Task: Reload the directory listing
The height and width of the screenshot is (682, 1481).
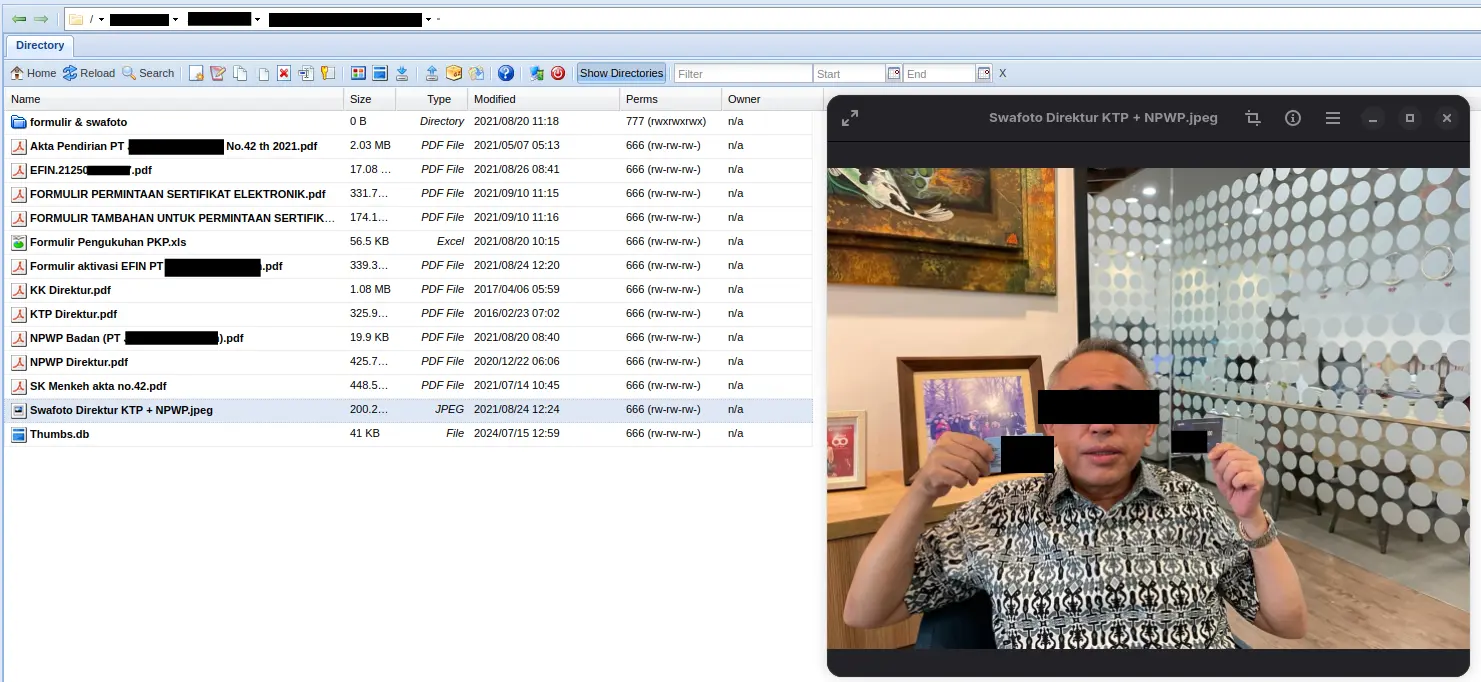Action: tap(89, 73)
